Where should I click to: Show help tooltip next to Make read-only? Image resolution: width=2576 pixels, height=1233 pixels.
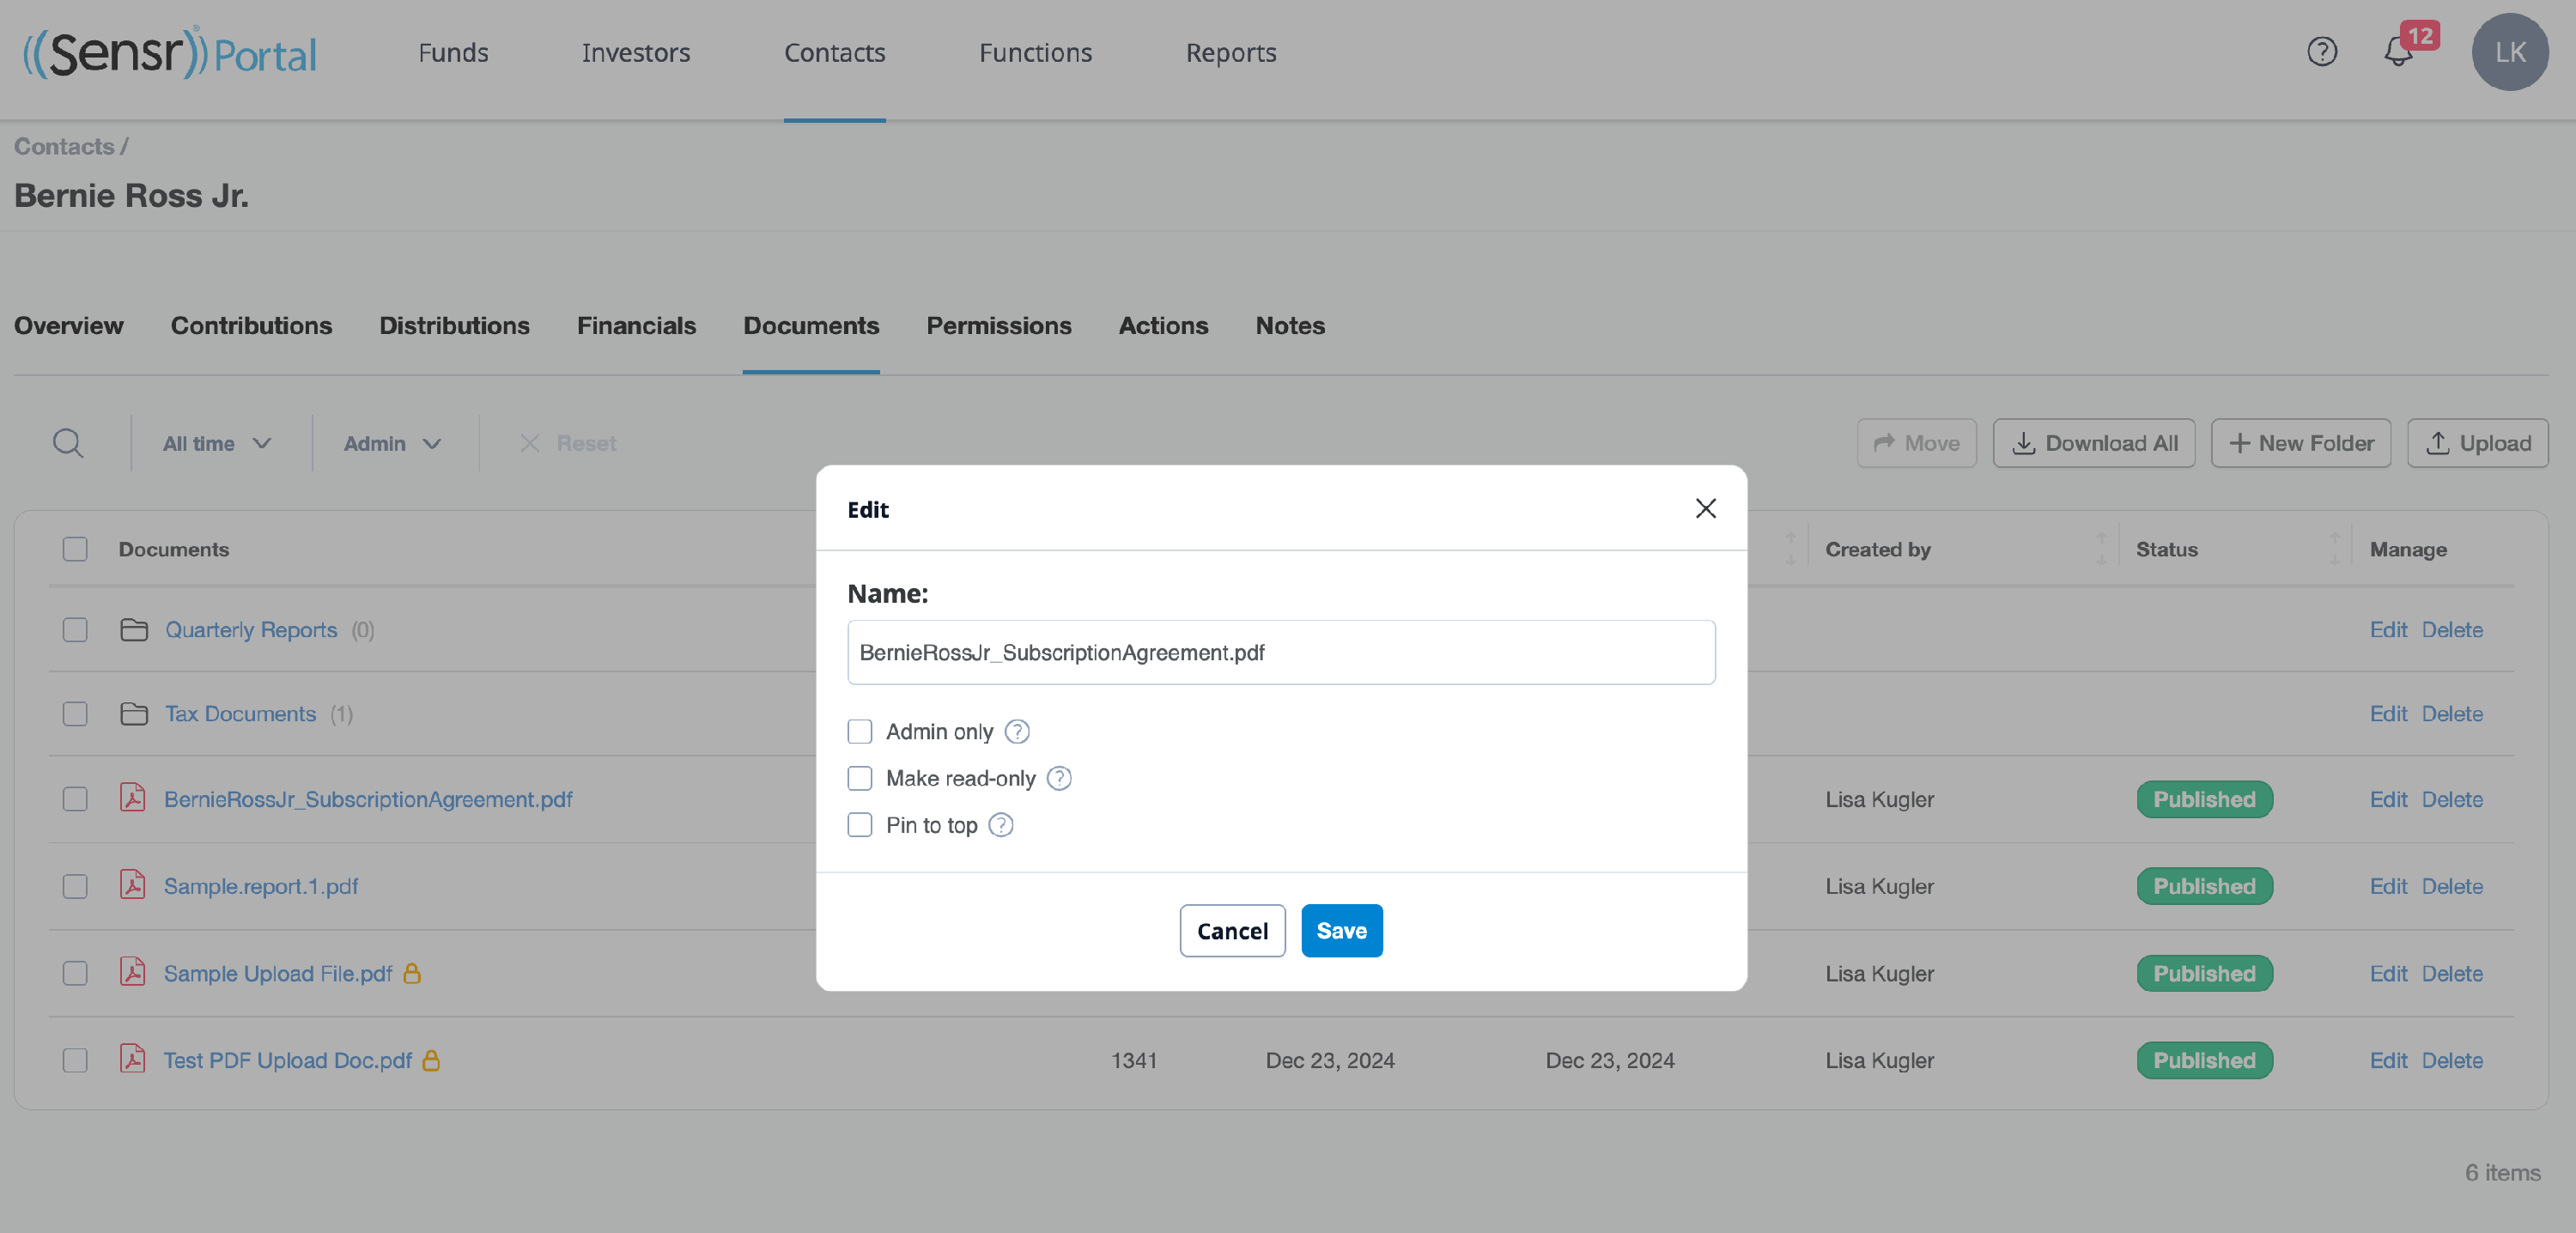point(1058,779)
